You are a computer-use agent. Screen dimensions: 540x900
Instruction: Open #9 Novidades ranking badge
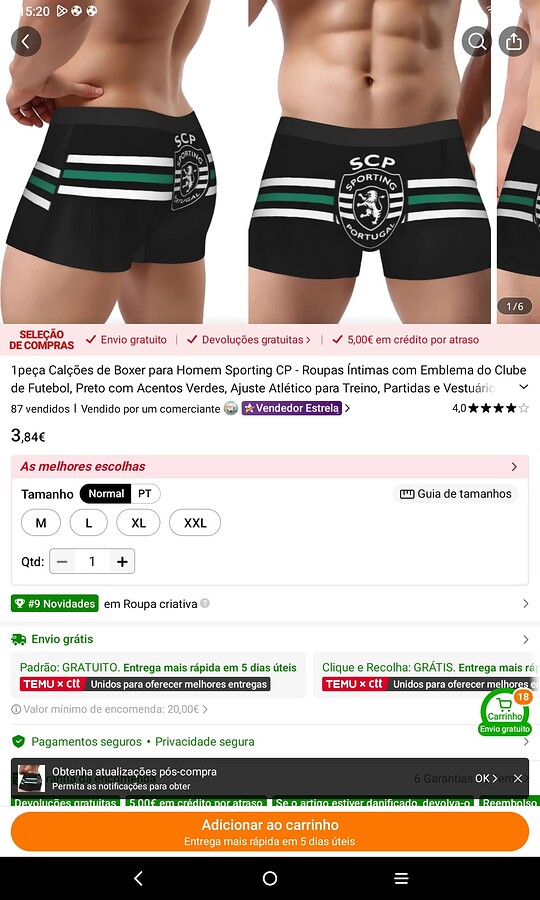point(55,604)
